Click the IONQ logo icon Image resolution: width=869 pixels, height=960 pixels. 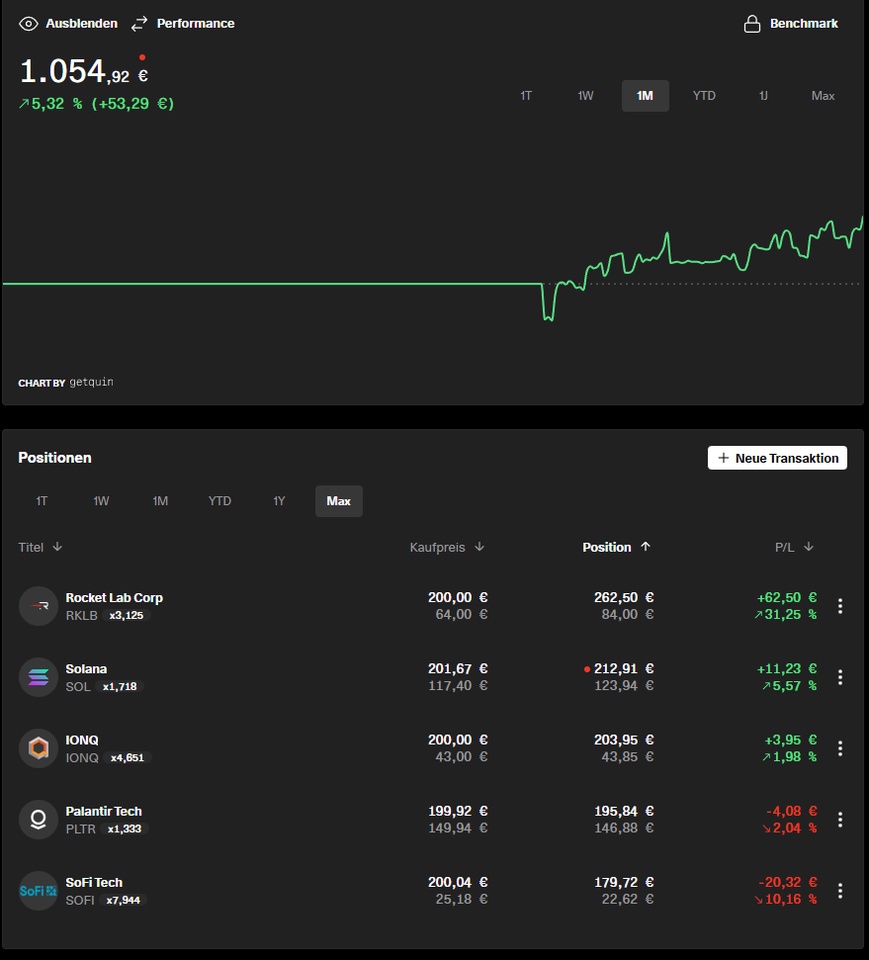pos(38,748)
